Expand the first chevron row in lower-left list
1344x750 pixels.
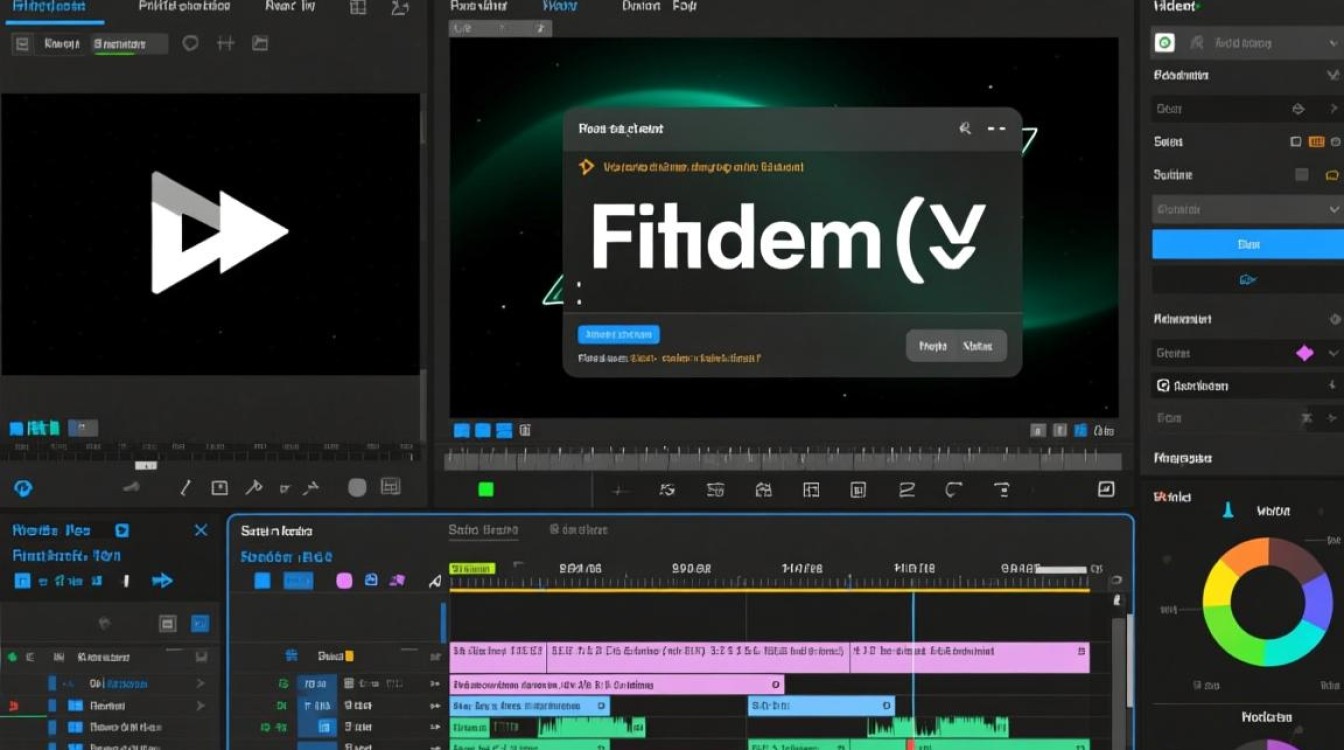point(201,683)
